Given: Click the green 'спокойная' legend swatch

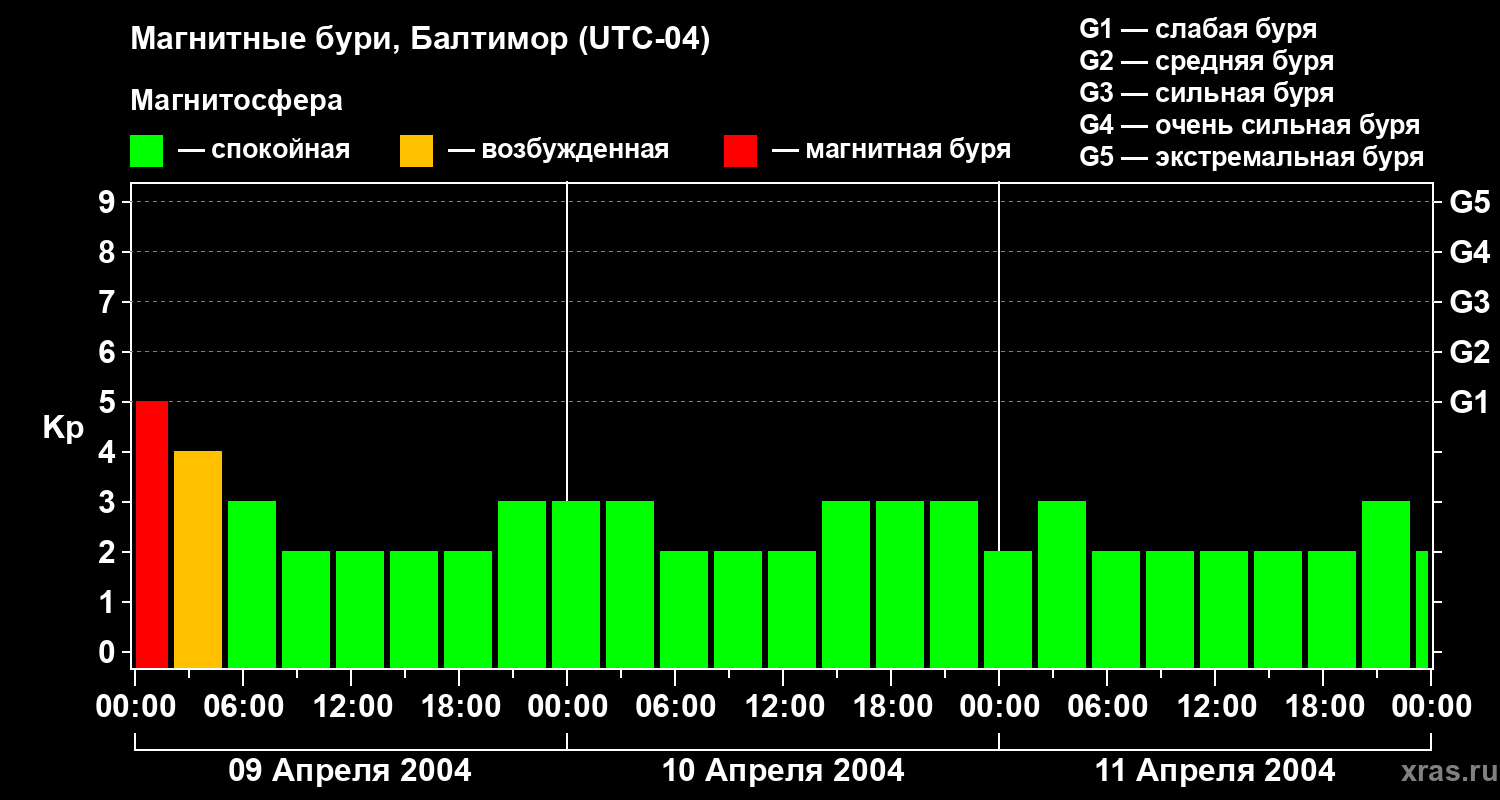Looking at the screenshot, I should (x=146, y=151).
